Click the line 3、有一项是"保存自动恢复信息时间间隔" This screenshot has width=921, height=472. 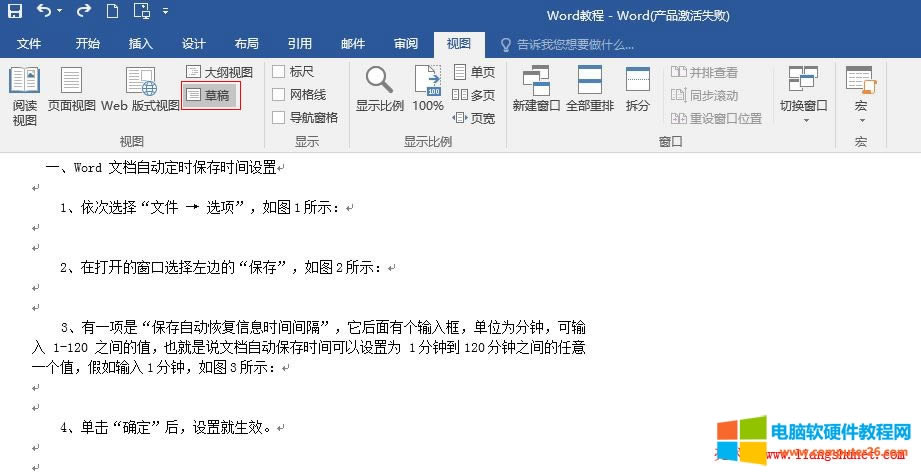coord(308,348)
